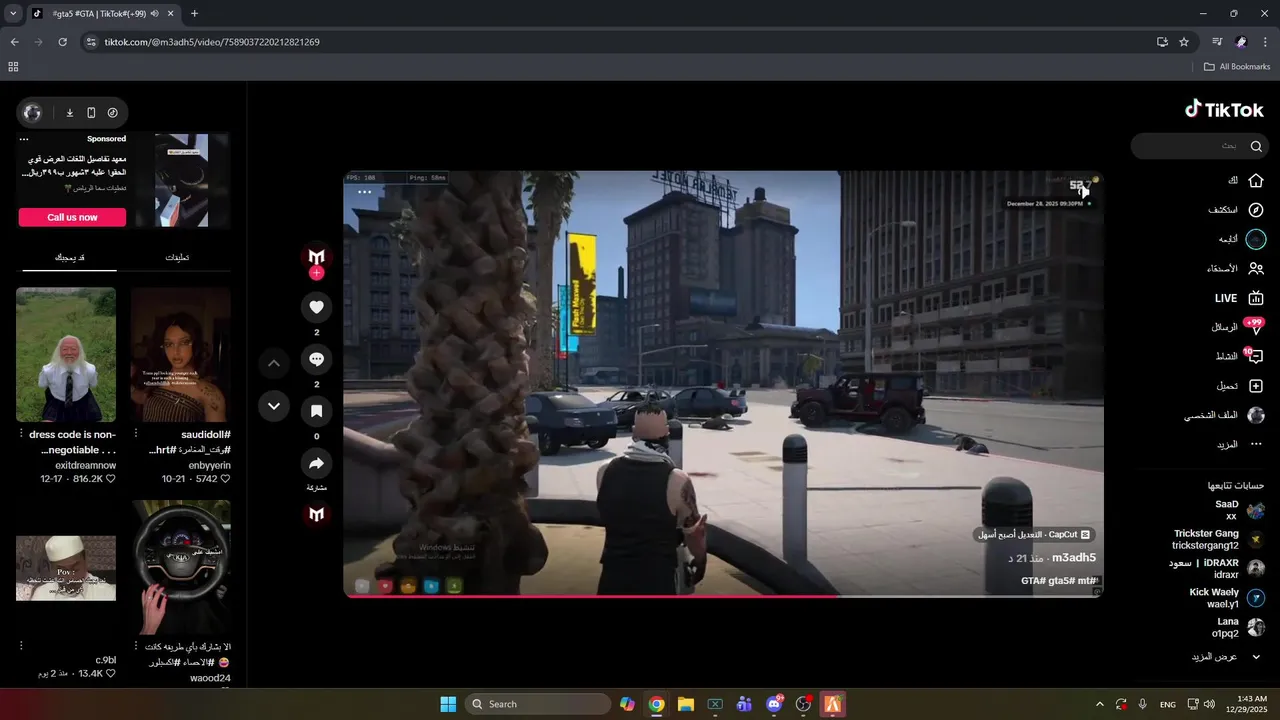Open options for the c.9bl video
Screen dimensions: 1280x720
21,646
